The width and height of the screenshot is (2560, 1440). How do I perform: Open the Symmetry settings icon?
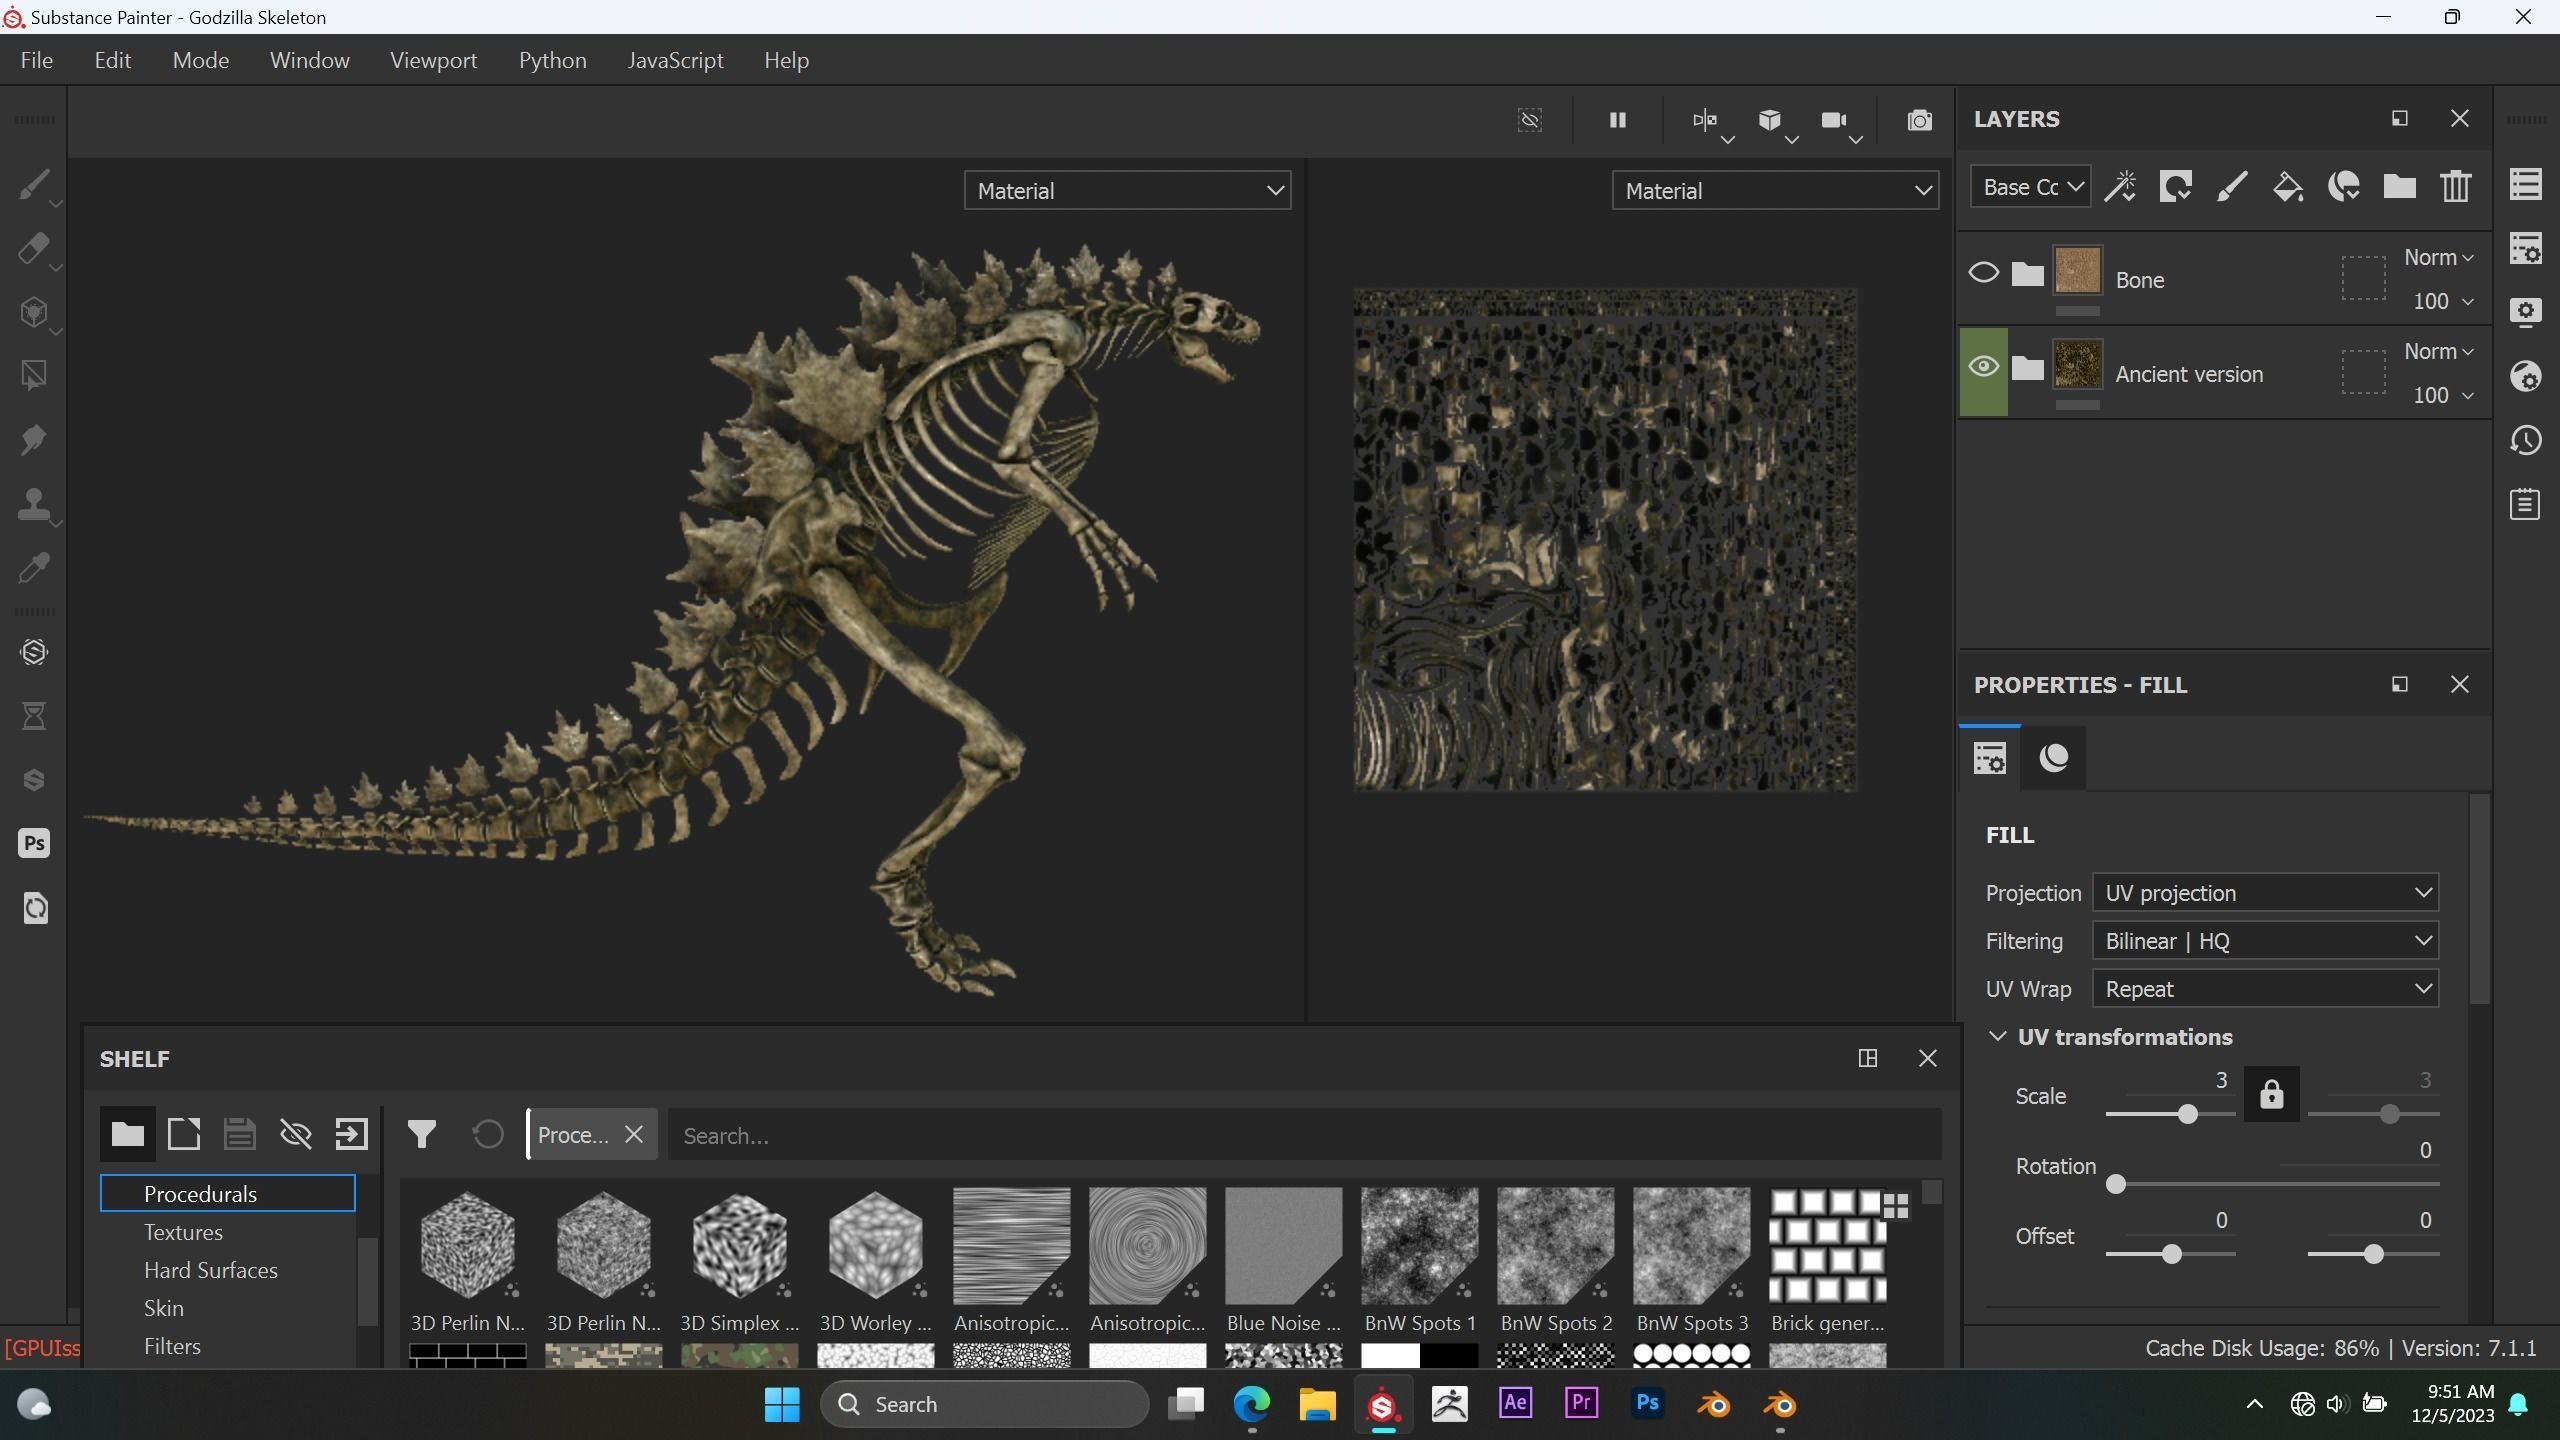[1705, 120]
